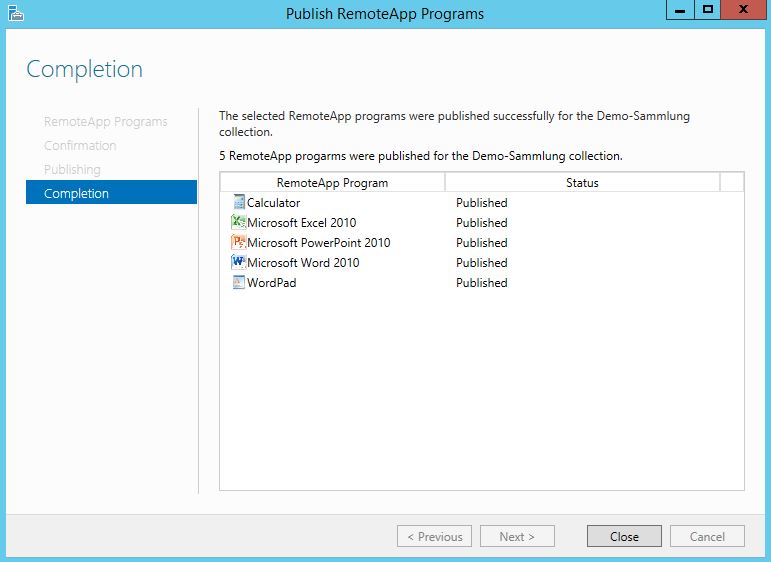
Task: Click the Microsoft PowerPoint 2010 icon
Action: click(238, 243)
